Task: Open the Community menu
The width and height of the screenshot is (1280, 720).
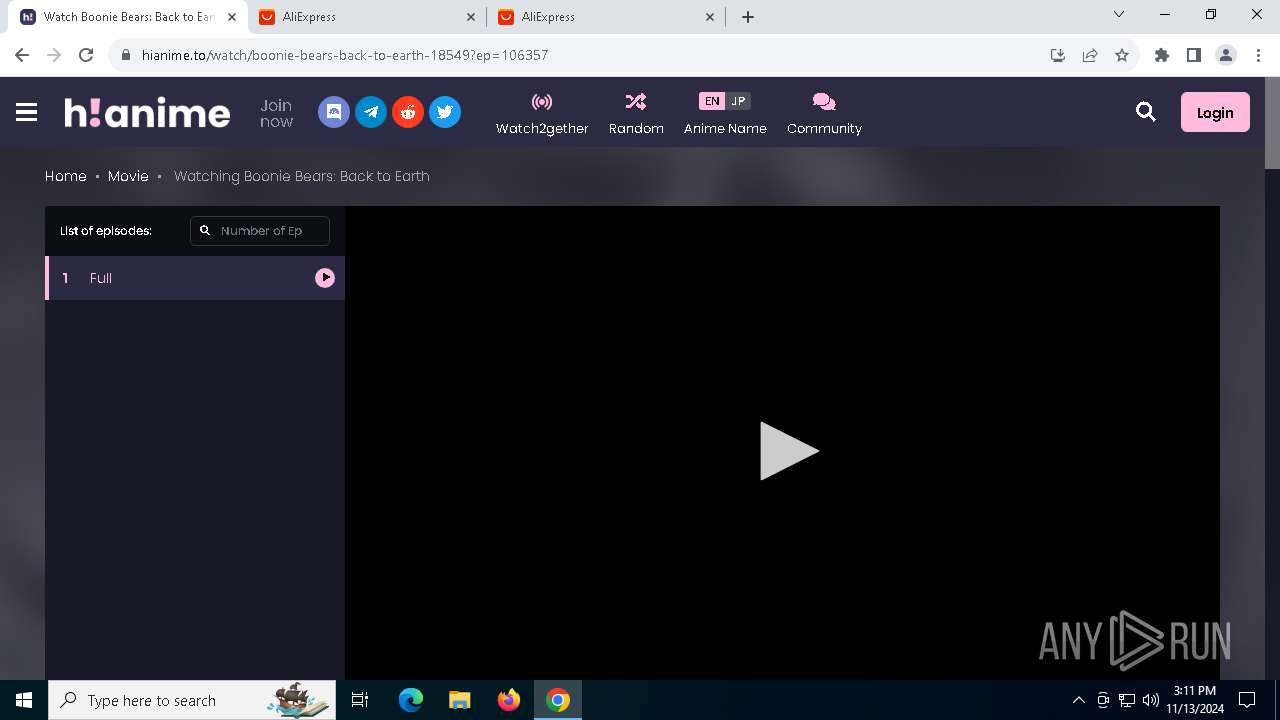Action: 824,113
